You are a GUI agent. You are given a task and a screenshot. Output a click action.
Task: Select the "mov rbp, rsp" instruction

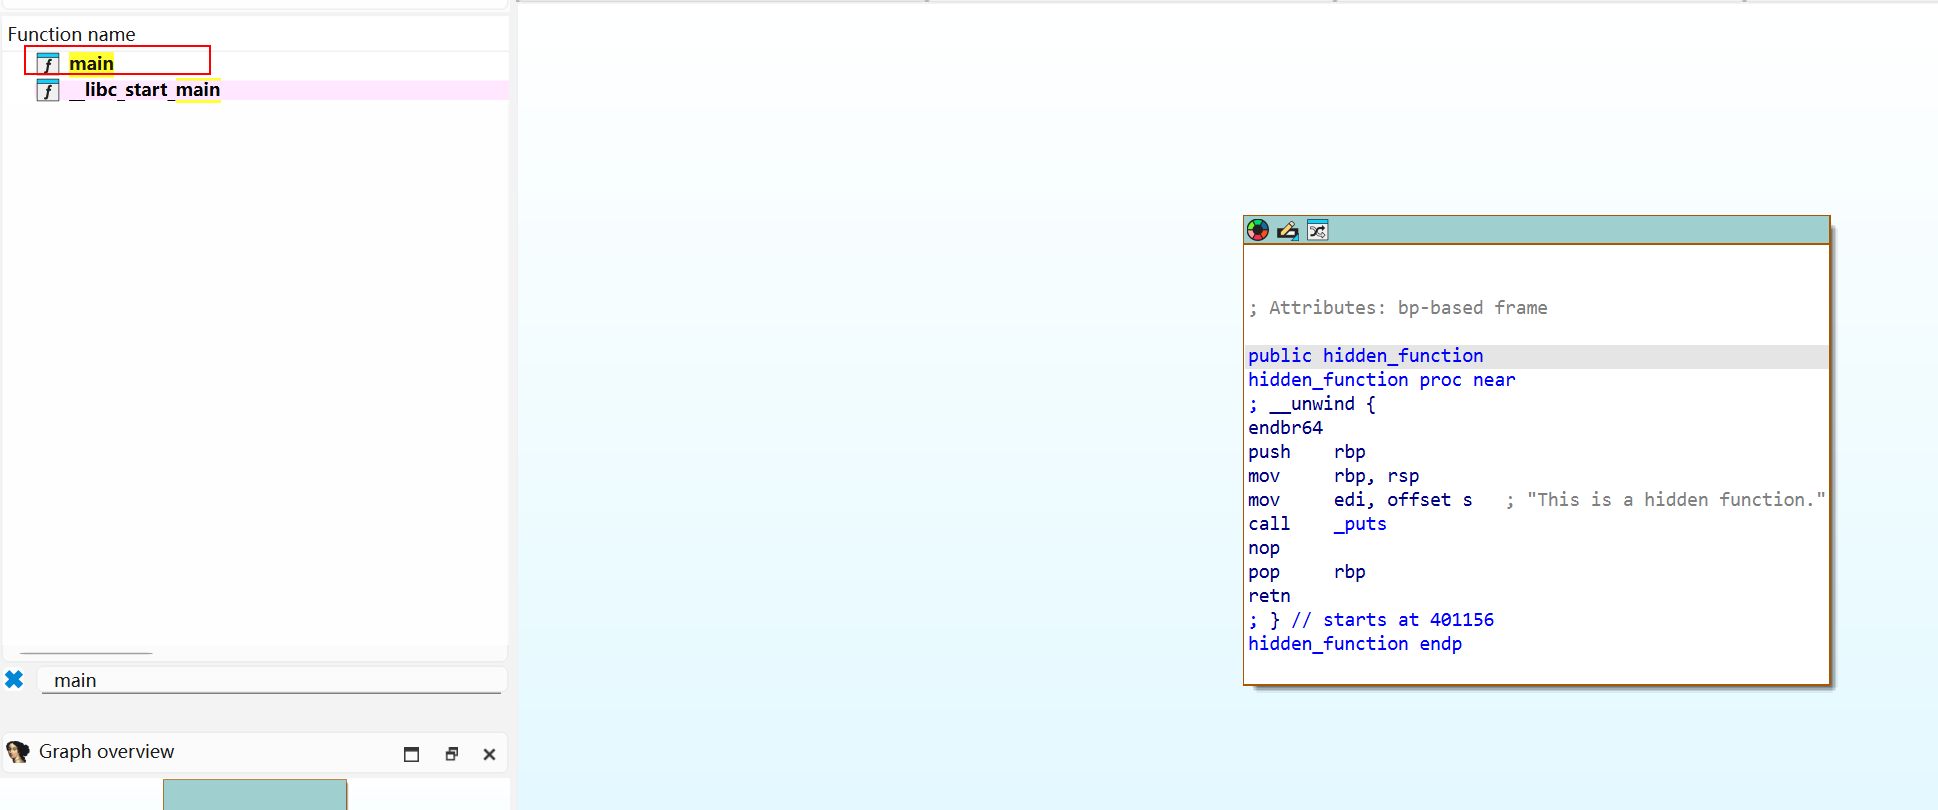pos(1334,476)
